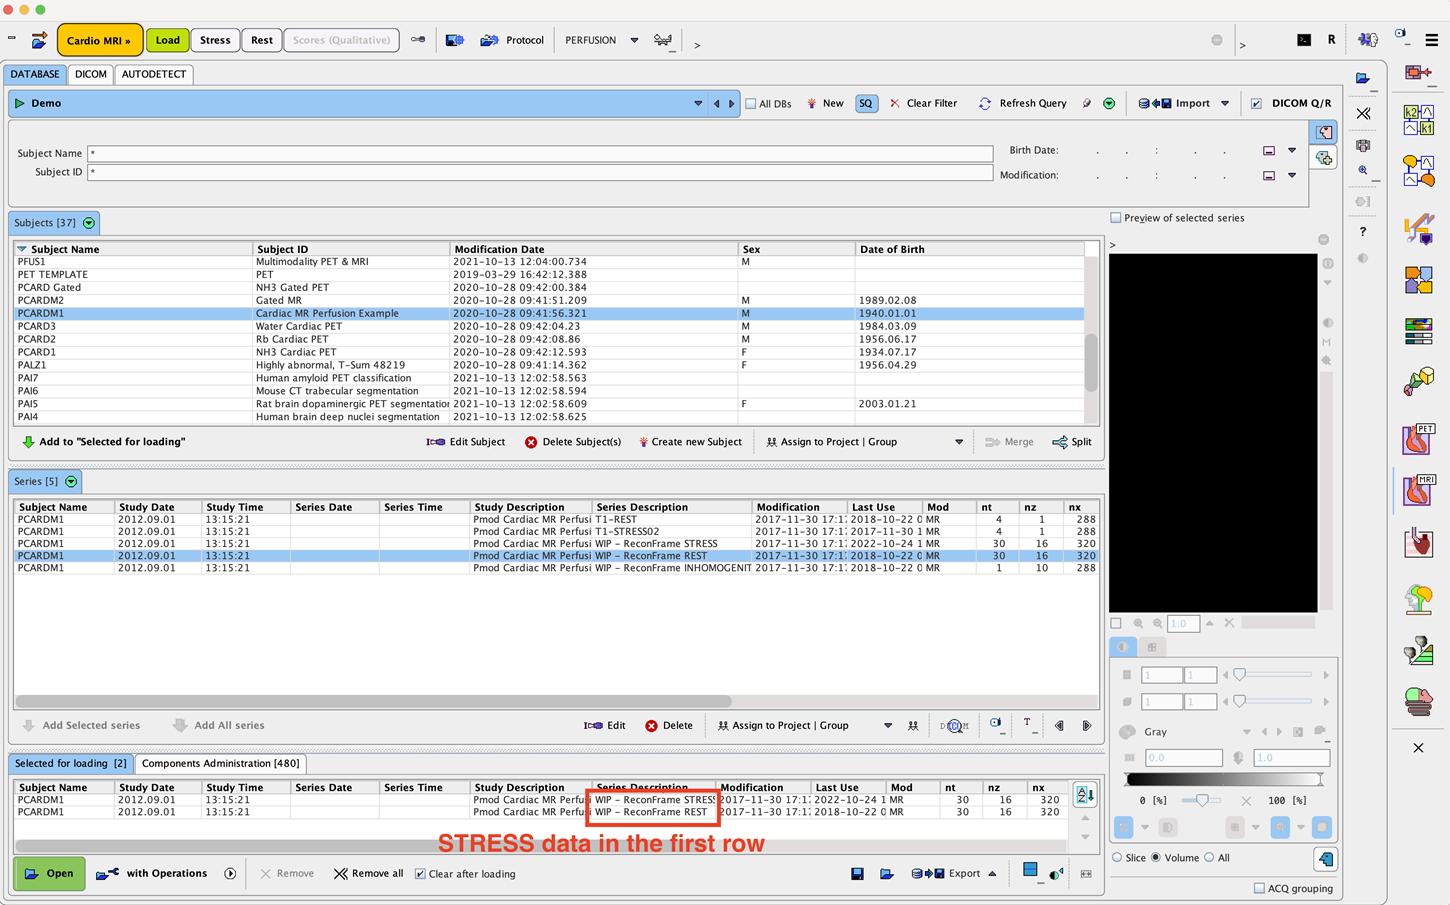Click the folder with arrow icon at top left
The image size is (1450, 905).
39,40
